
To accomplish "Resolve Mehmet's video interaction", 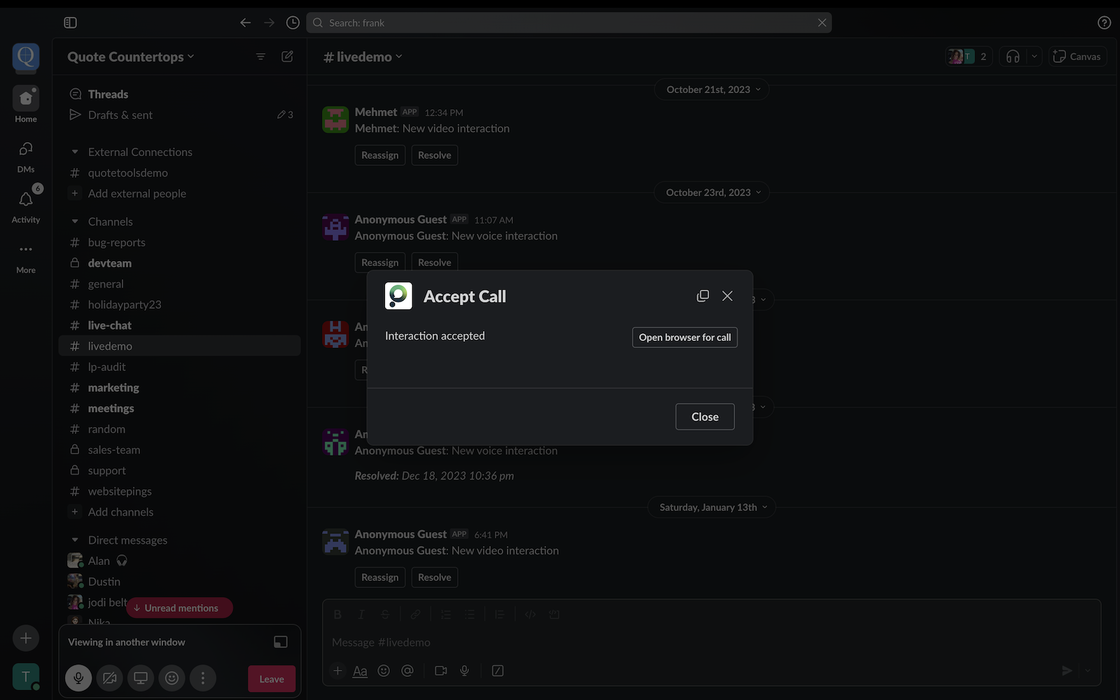I will [434, 155].
